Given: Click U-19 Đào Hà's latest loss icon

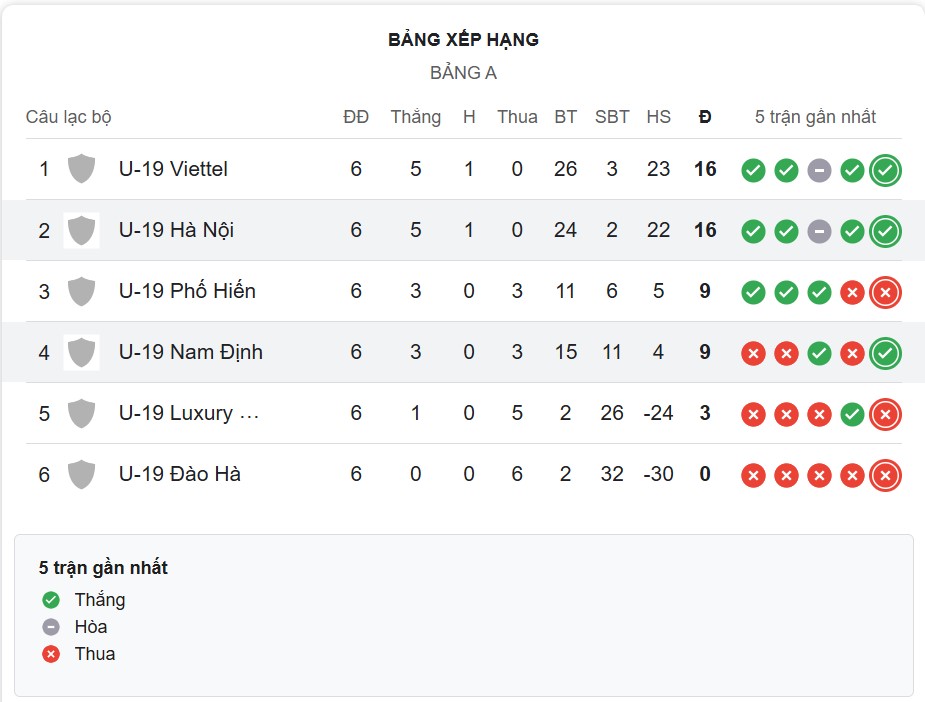Looking at the screenshot, I should [885, 475].
